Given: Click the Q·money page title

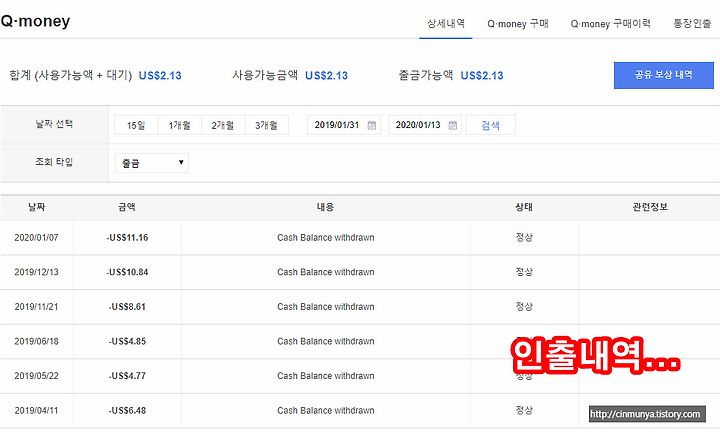Looking at the screenshot, I should 35,21.
